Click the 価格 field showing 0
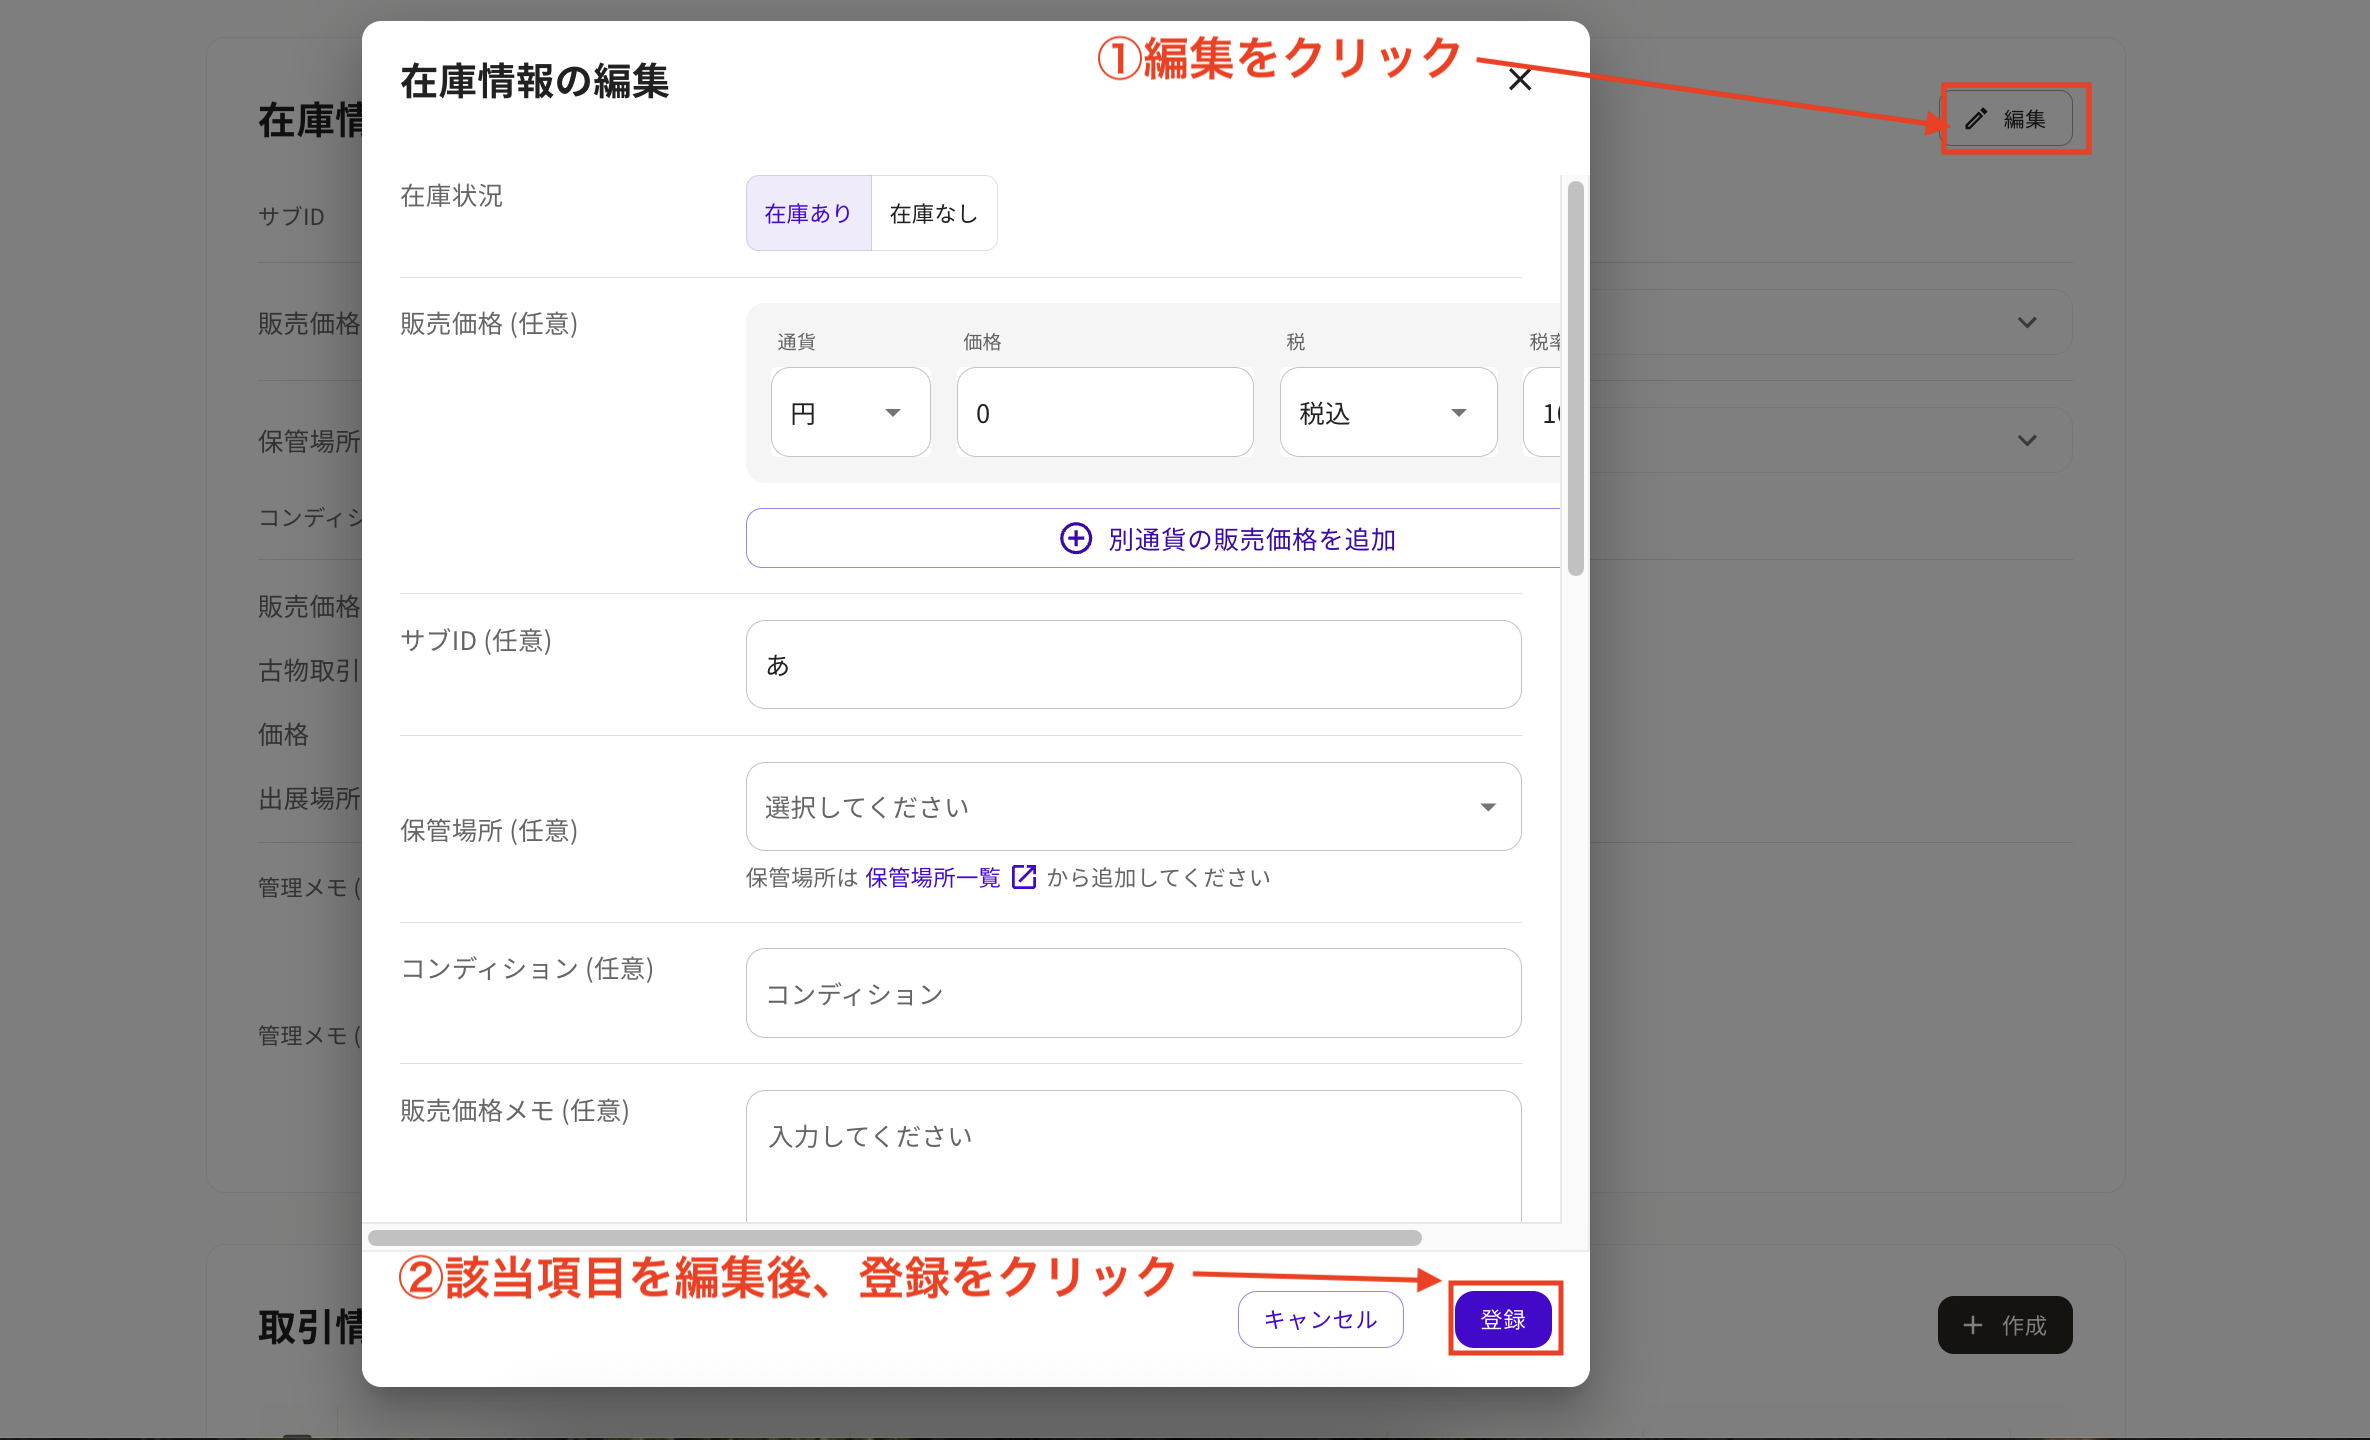The width and height of the screenshot is (2370, 1440). (1104, 412)
